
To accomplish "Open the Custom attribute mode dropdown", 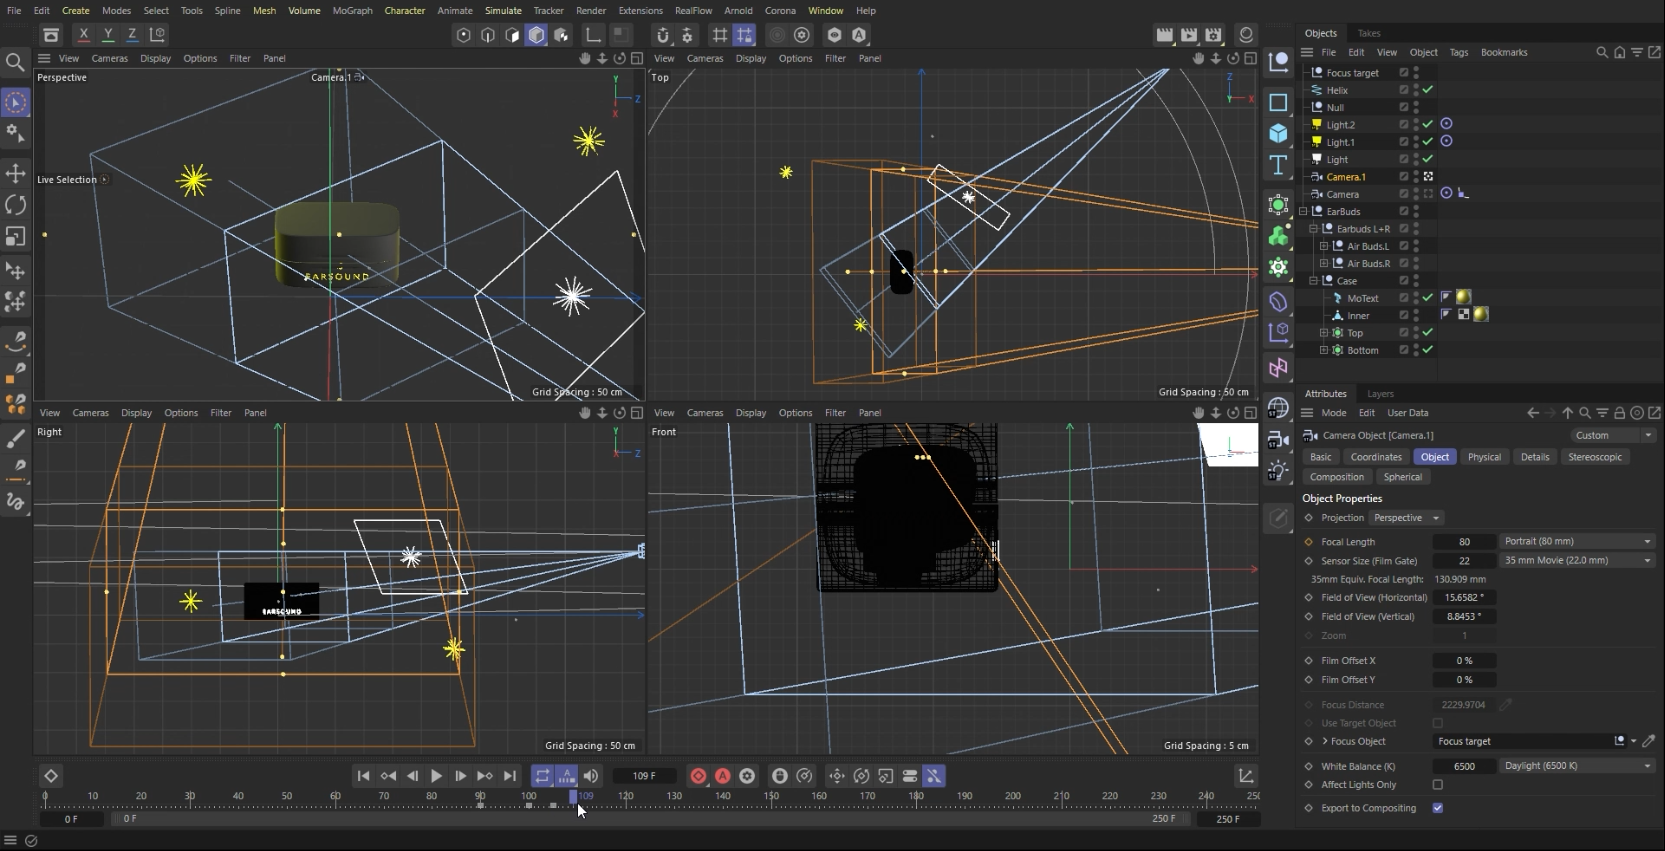I will [1612, 435].
